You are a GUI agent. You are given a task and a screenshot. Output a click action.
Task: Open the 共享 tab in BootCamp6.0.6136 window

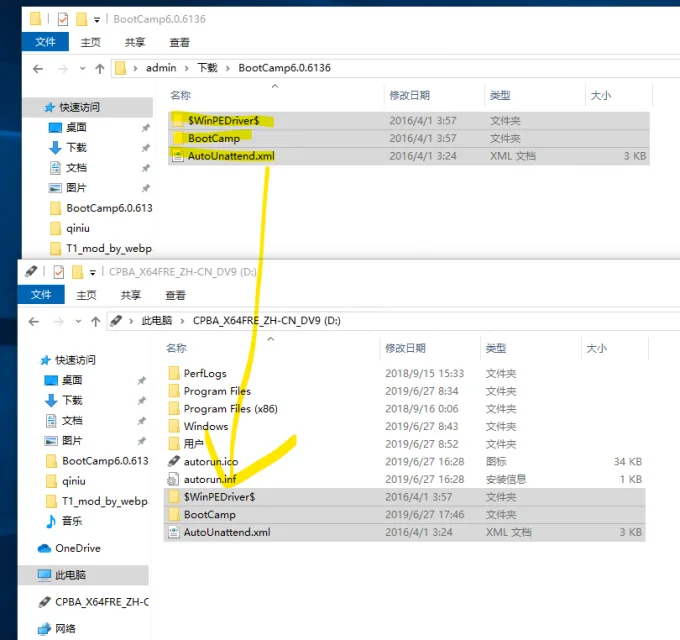(135, 42)
